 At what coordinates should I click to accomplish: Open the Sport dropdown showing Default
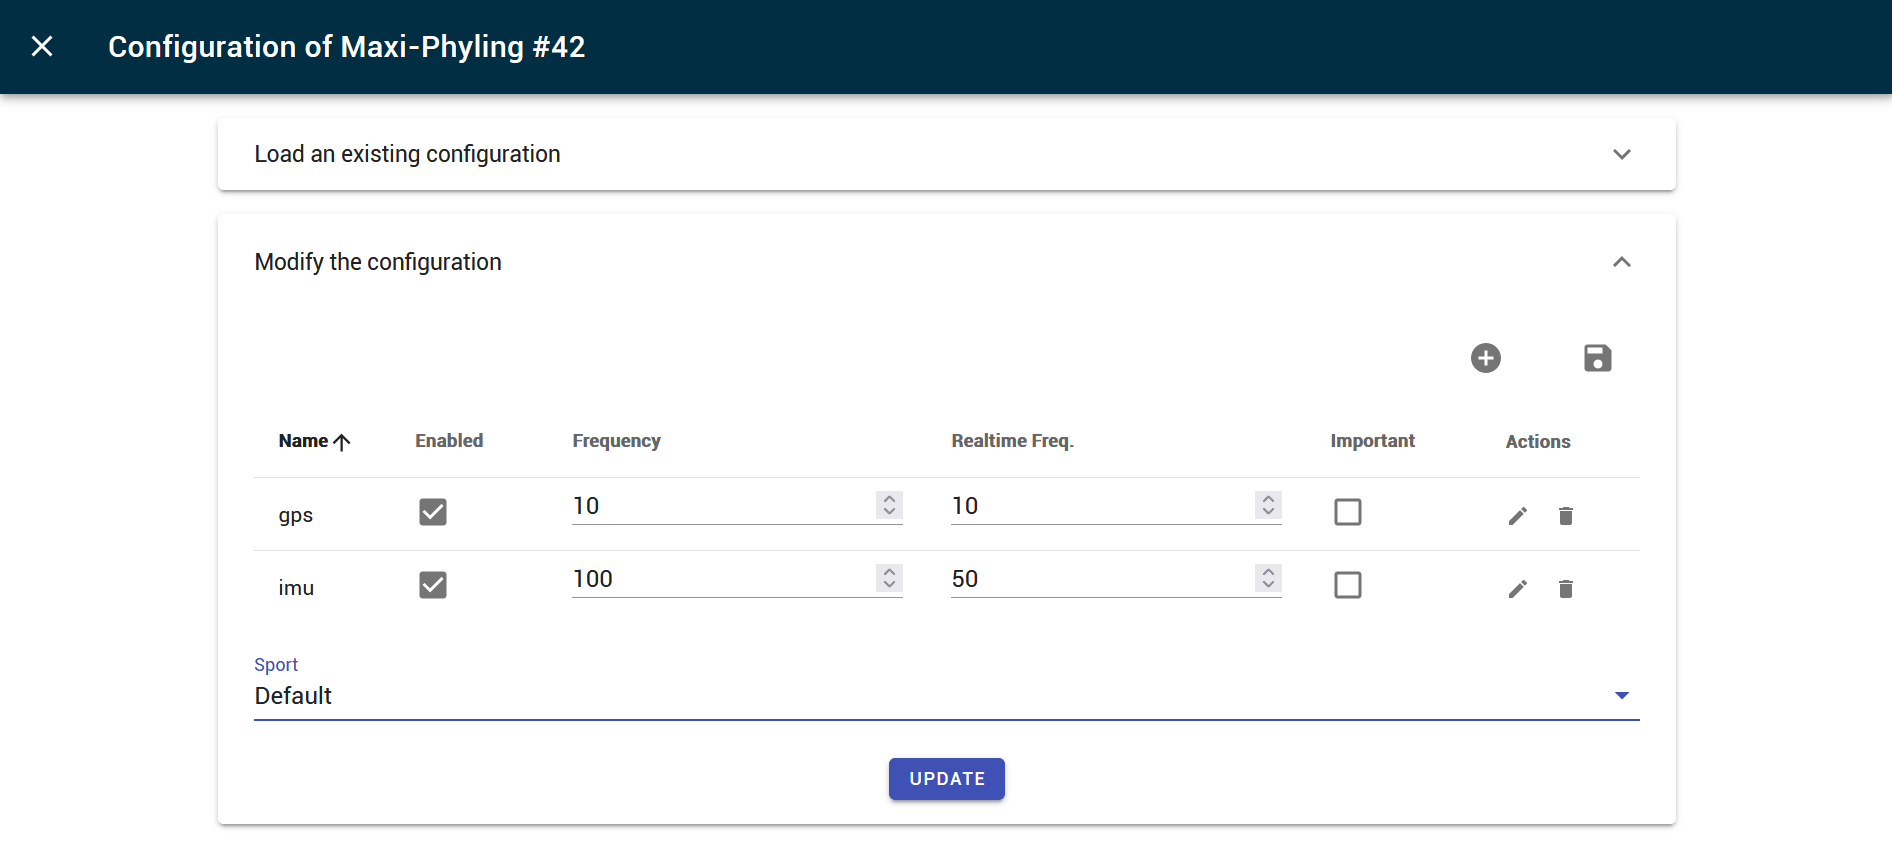[946, 696]
